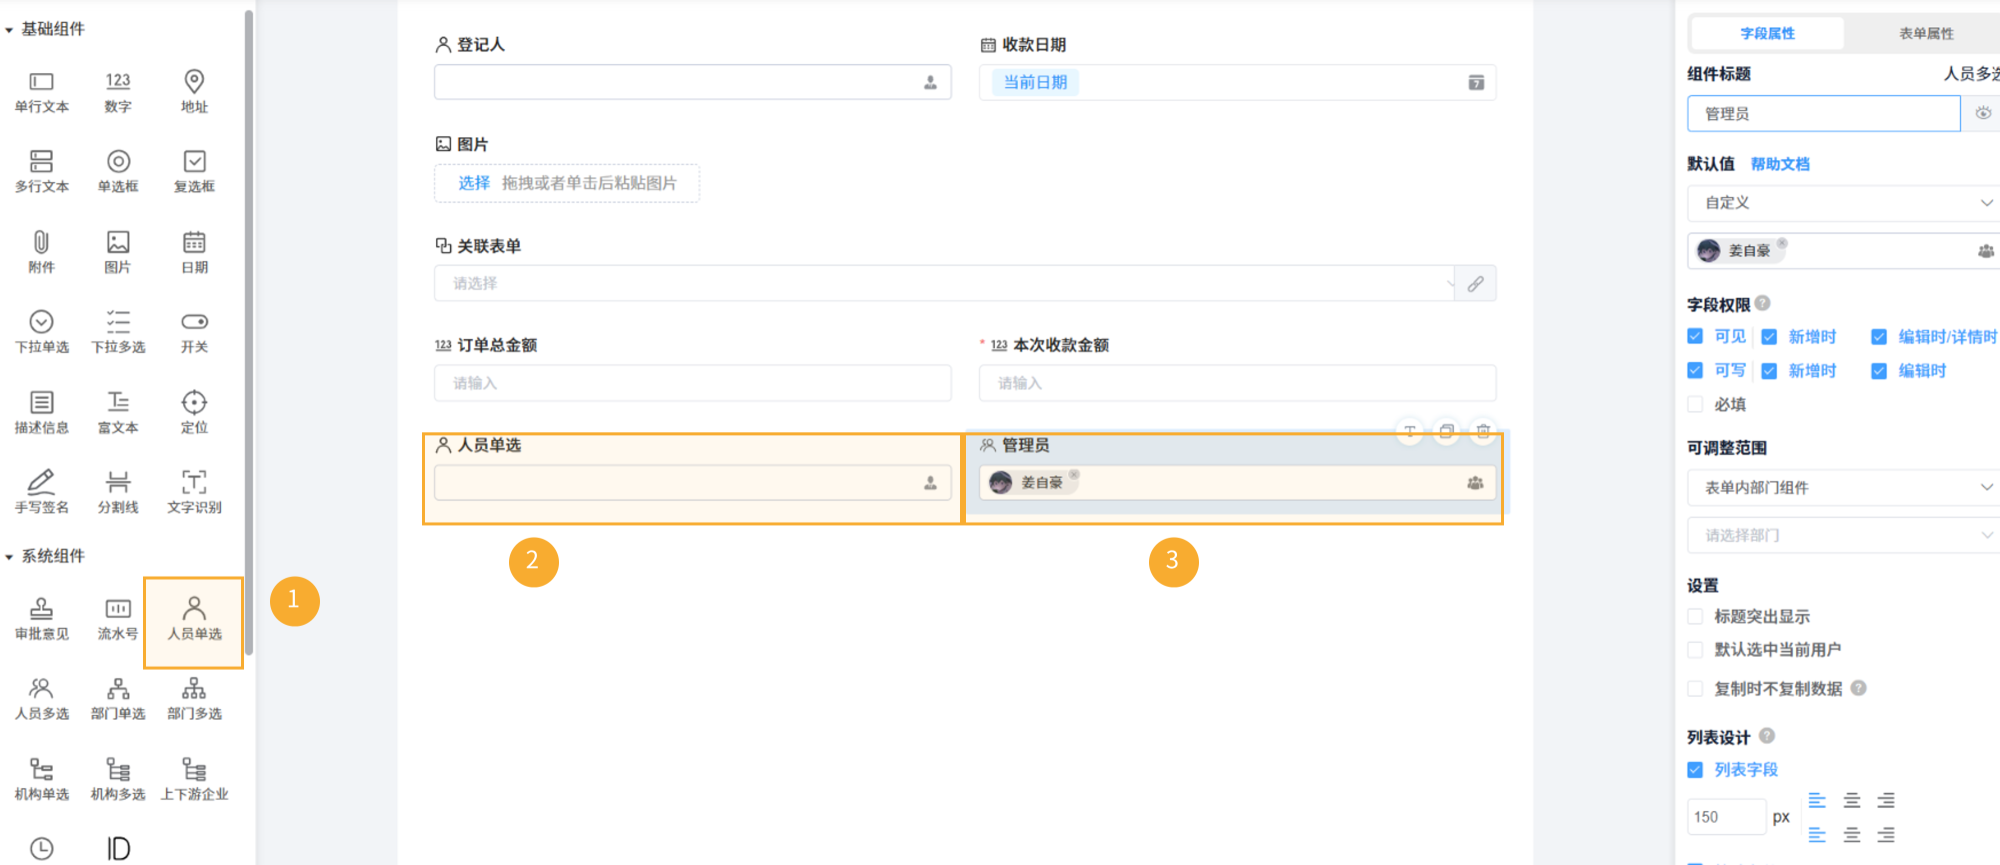Click the 订单总金额 input field
2000x865 pixels.
tap(693, 383)
